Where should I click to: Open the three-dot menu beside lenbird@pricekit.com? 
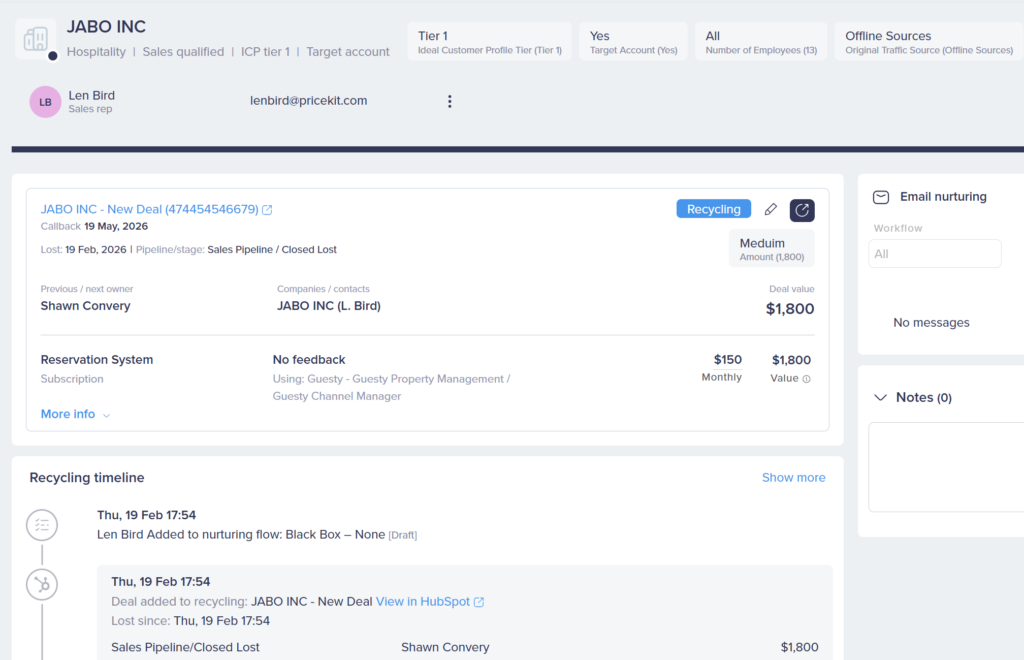[x=449, y=101]
